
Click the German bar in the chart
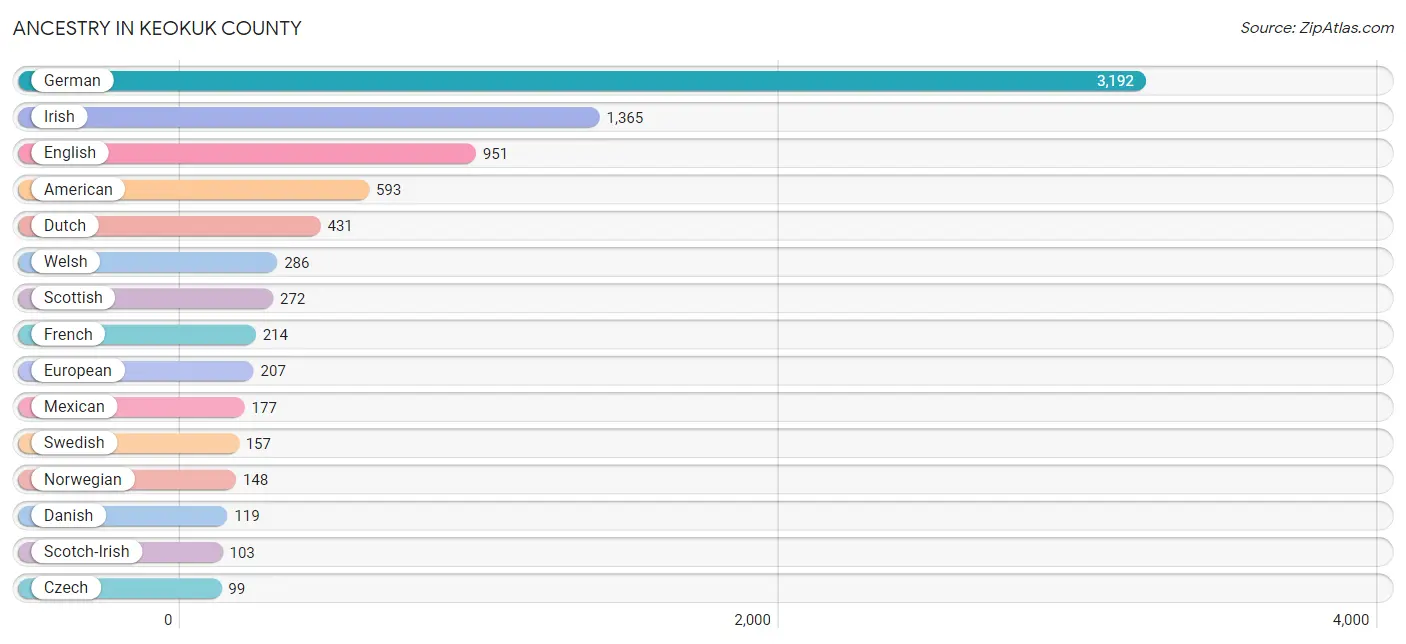click(581, 81)
